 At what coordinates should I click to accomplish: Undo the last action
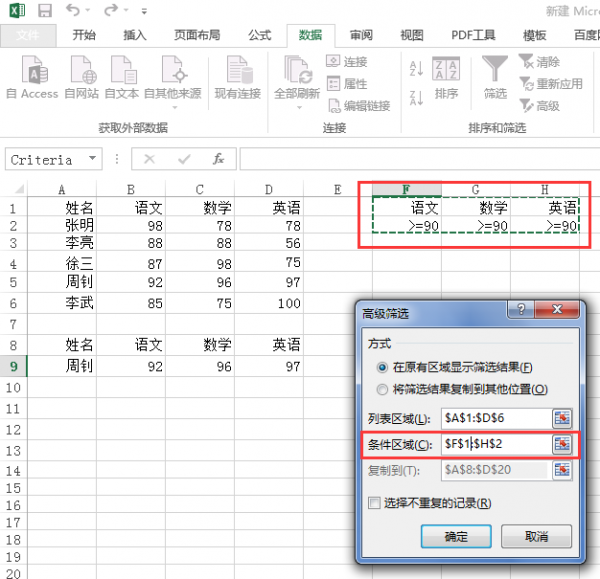[x=72, y=10]
